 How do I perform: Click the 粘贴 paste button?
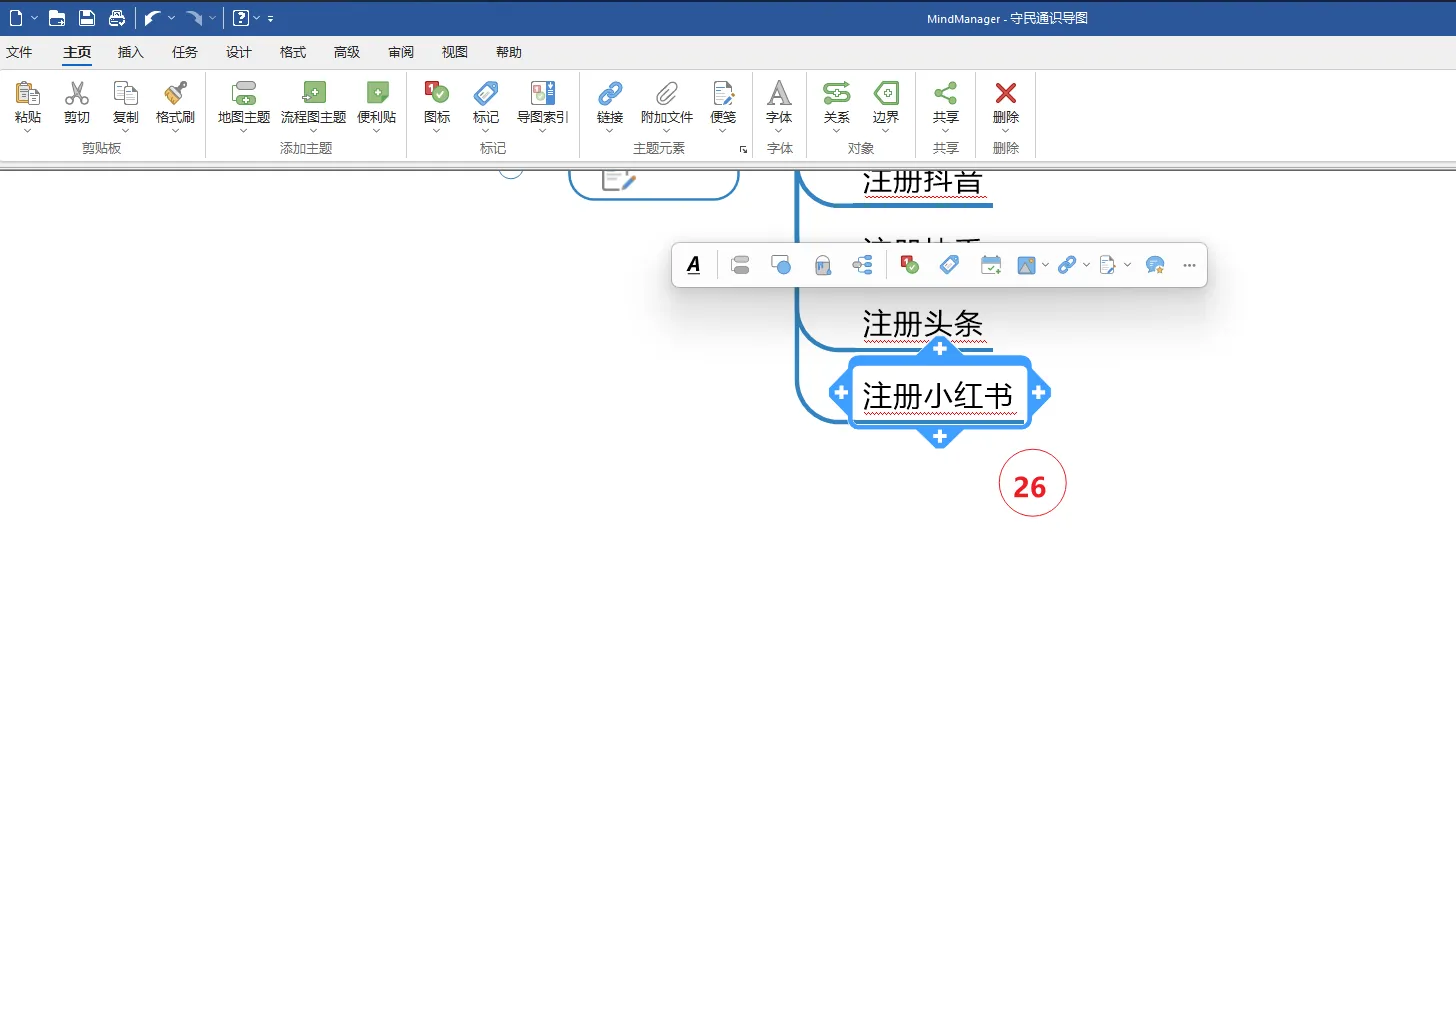[28, 104]
